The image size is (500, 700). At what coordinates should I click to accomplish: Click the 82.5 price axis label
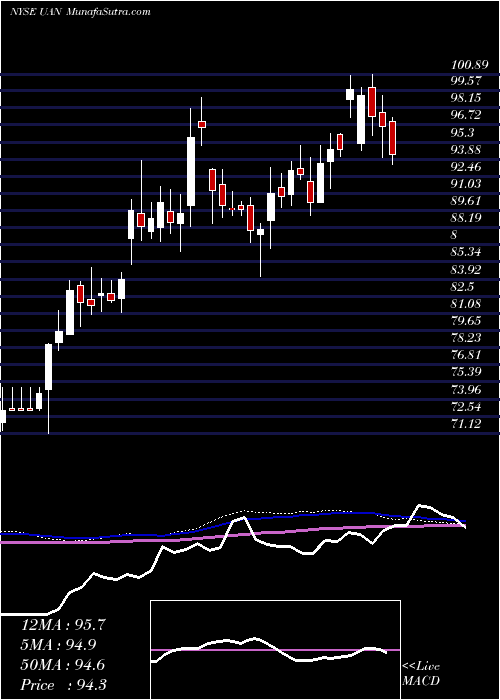[x=462, y=287]
